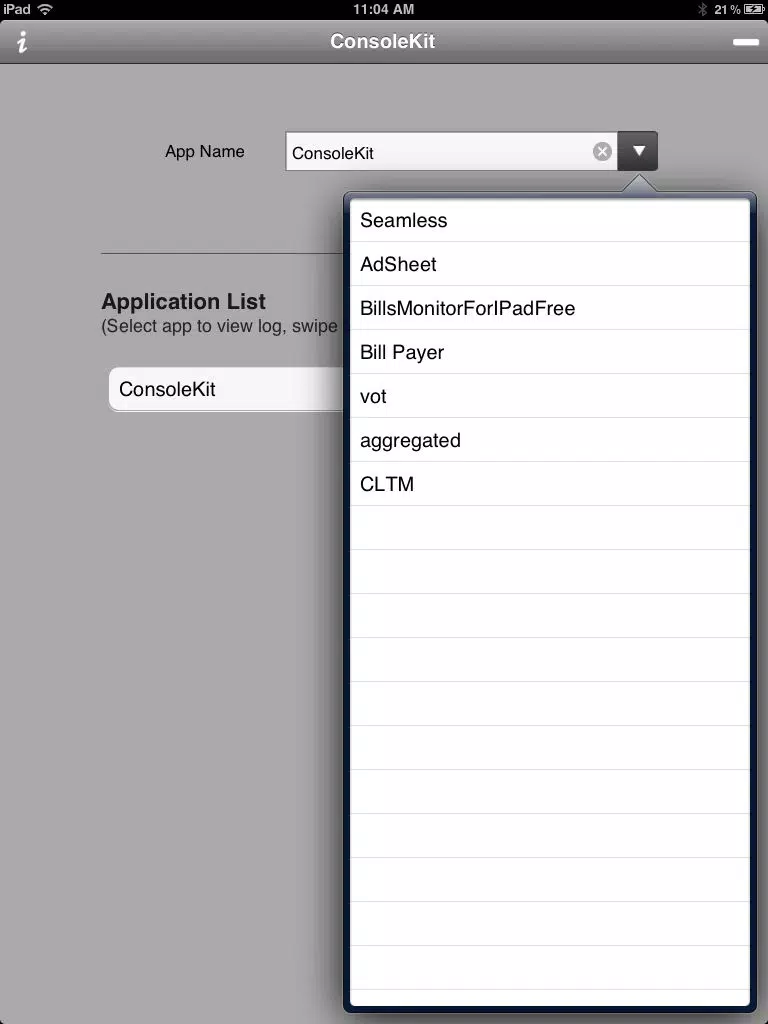Open the info icon in the title bar
The image size is (768, 1024).
point(22,42)
